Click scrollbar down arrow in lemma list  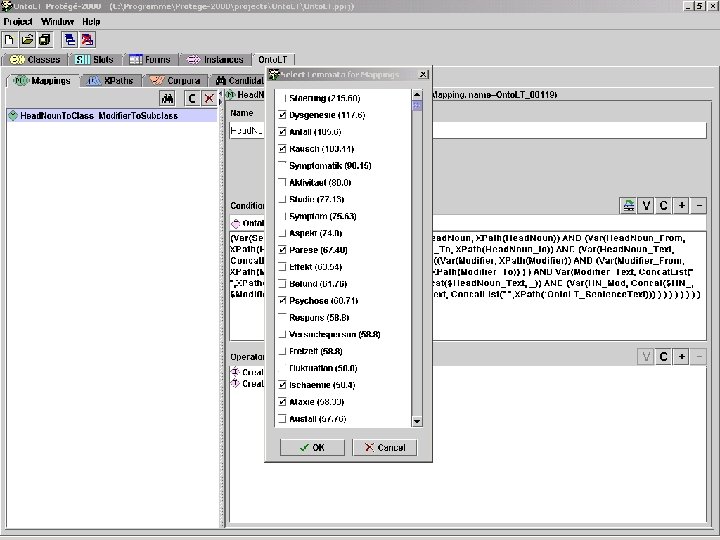pos(417,421)
